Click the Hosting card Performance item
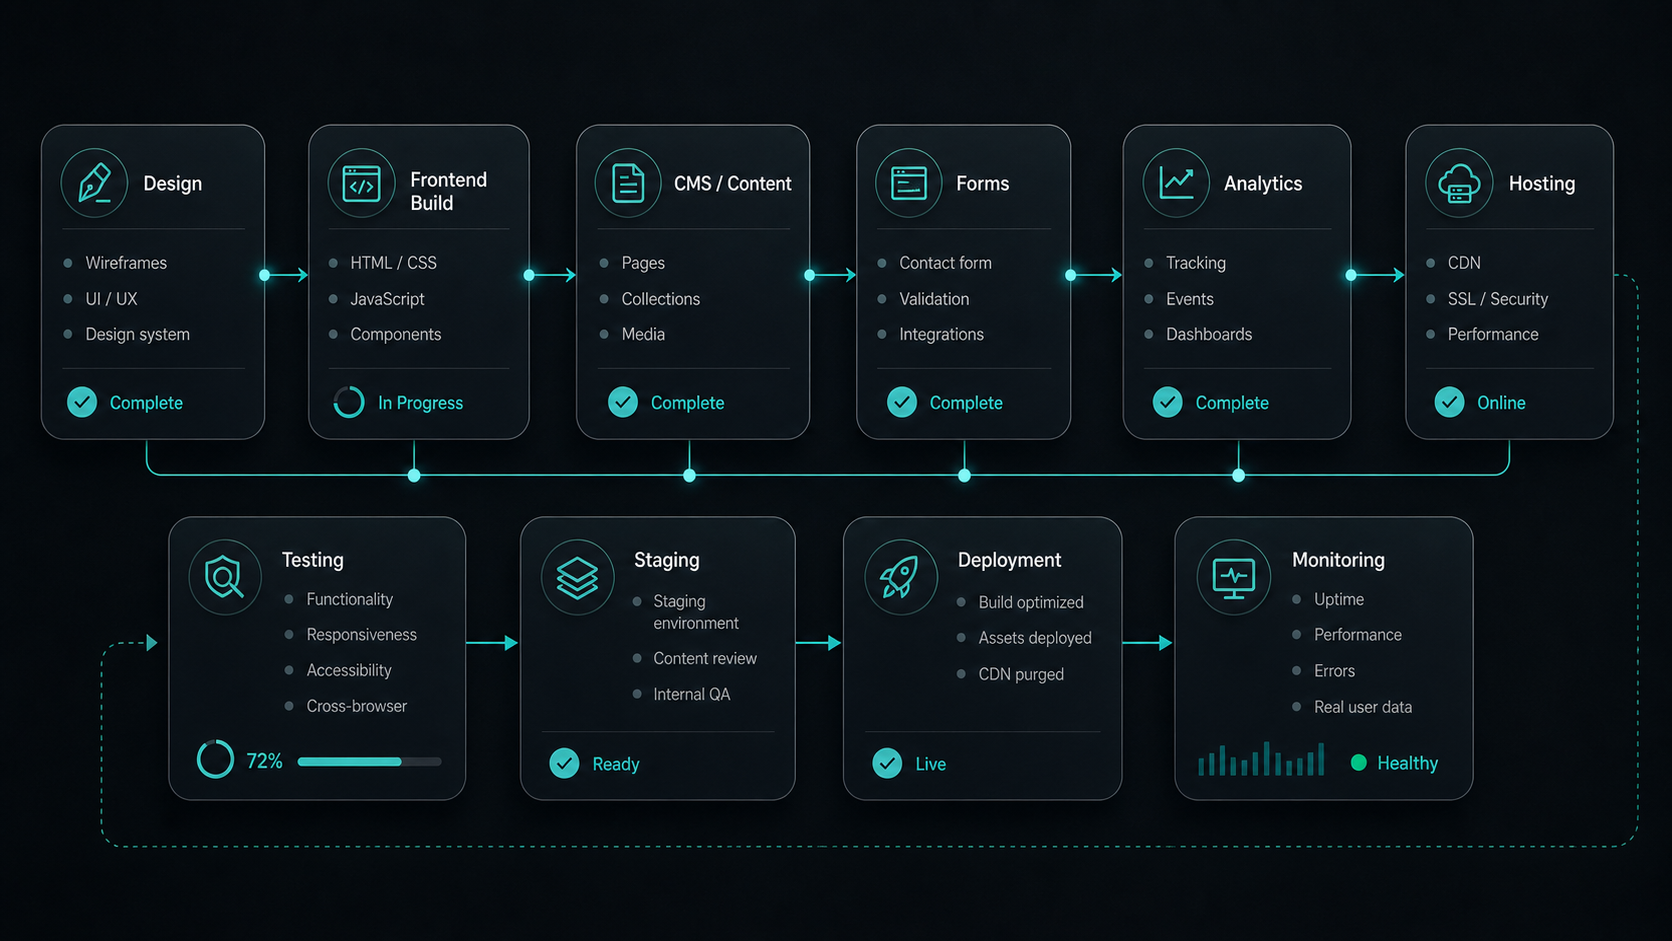The image size is (1672, 941). pyautogui.click(x=1493, y=334)
